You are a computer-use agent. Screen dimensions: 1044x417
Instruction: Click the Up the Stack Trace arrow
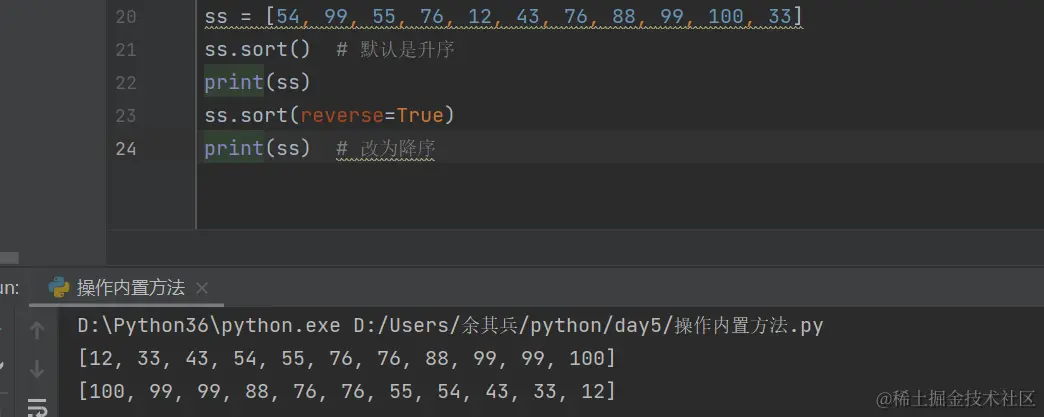point(37,330)
